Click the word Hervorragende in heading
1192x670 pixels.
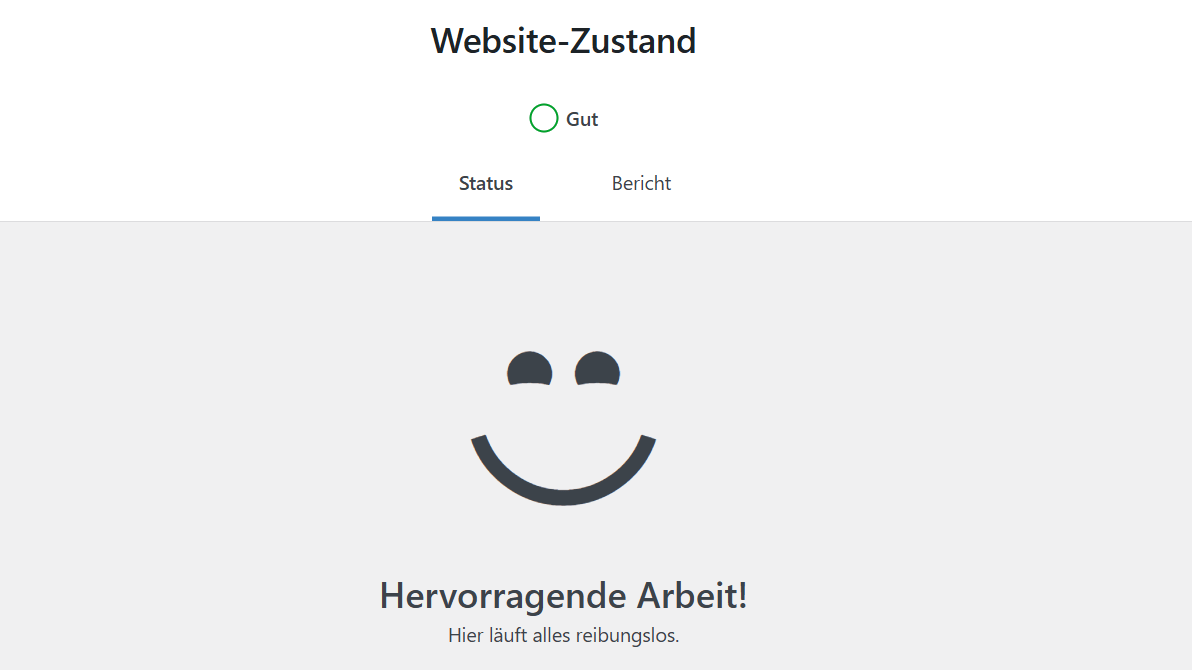504,595
